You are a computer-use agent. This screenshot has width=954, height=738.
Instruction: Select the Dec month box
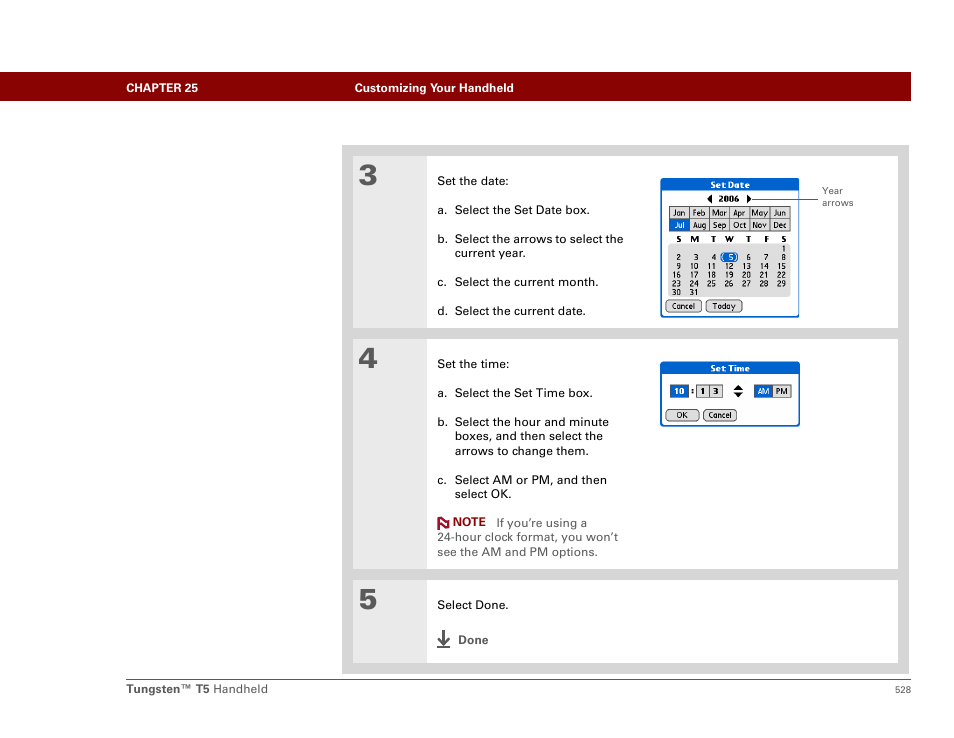tap(780, 225)
